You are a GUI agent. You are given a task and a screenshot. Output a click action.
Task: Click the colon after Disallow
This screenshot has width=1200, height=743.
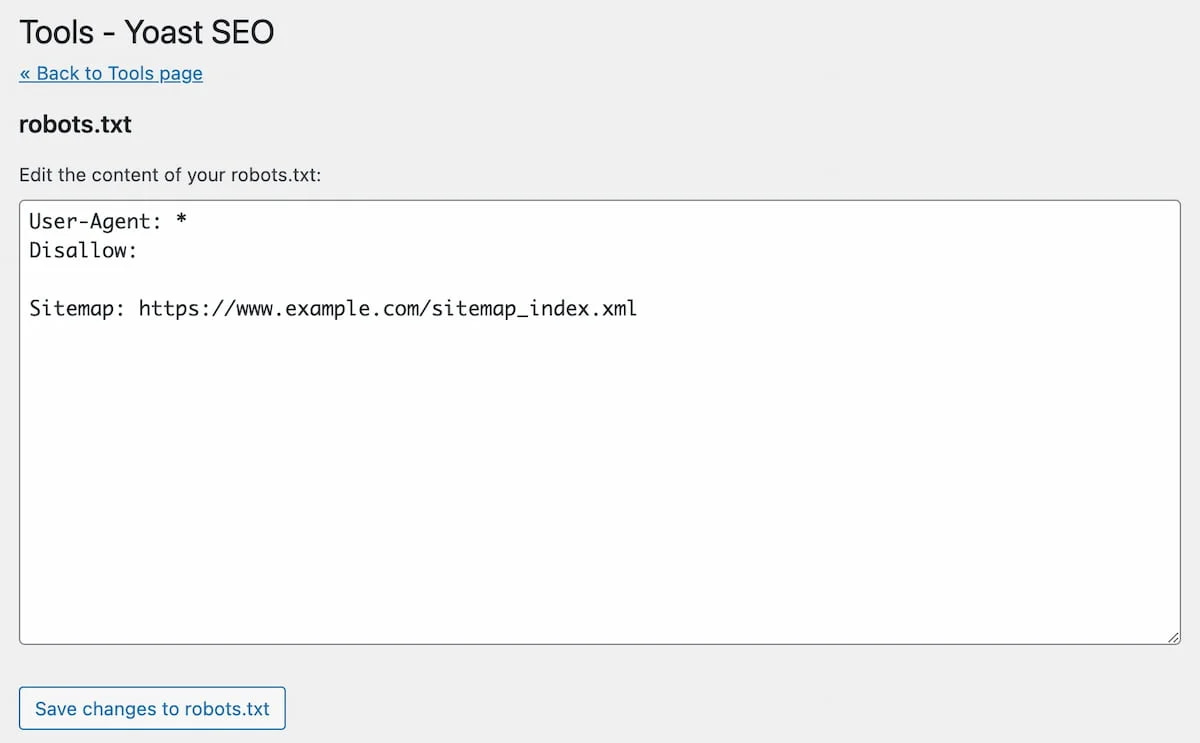(132, 251)
